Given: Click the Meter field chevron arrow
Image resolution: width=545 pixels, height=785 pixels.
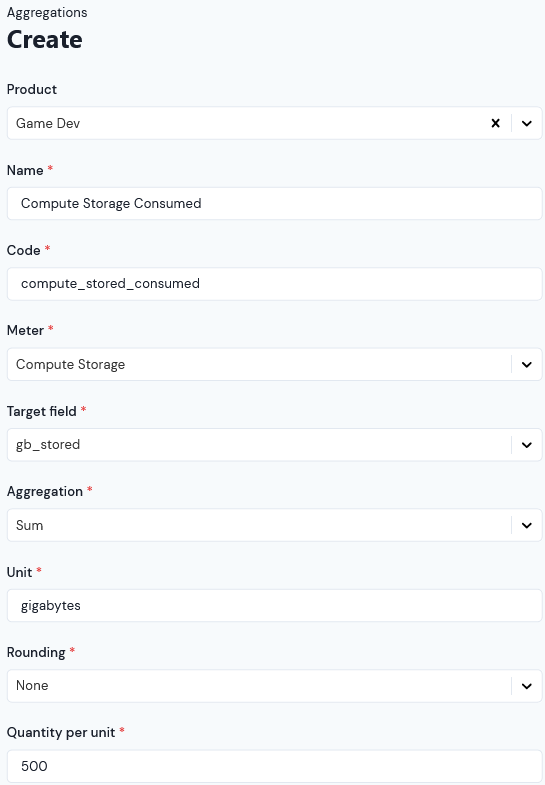Looking at the screenshot, I should [526, 364].
